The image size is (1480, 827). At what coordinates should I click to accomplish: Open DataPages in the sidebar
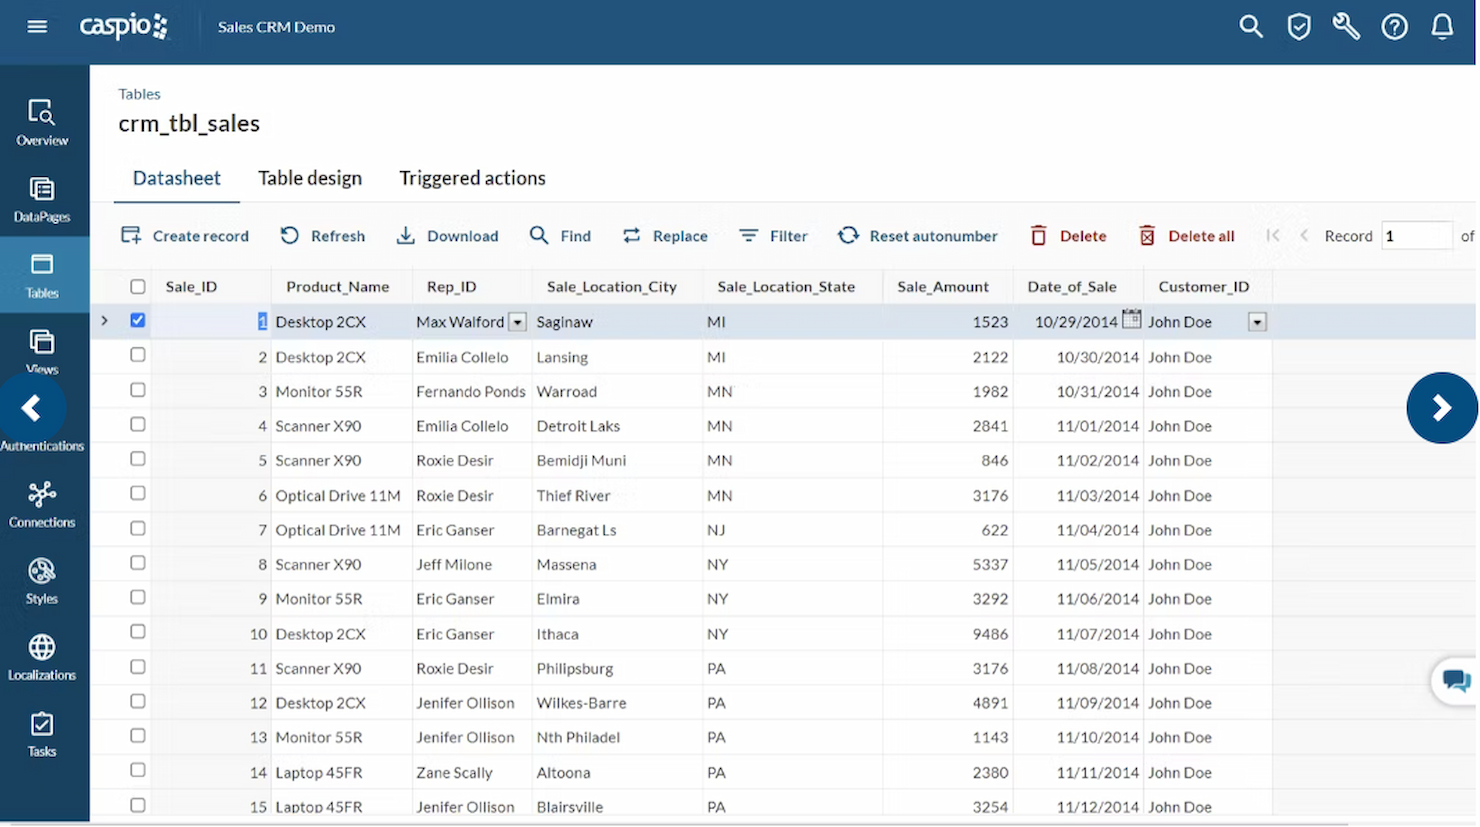point(42,200)
